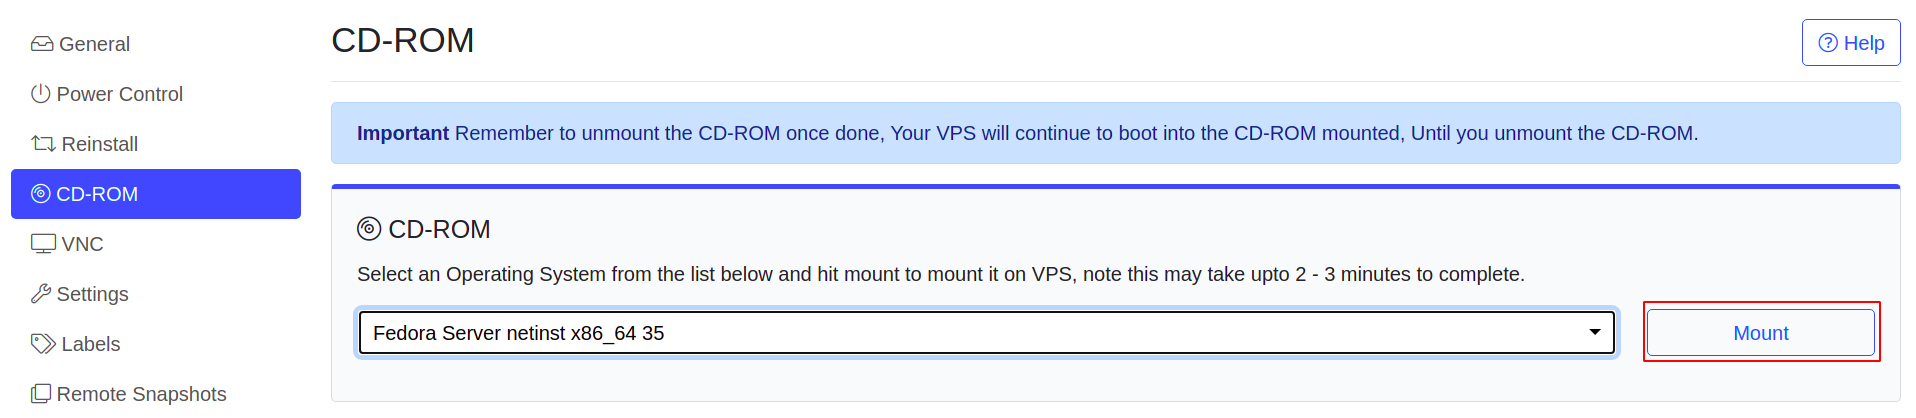Open the Help button

click(1851, 43)
